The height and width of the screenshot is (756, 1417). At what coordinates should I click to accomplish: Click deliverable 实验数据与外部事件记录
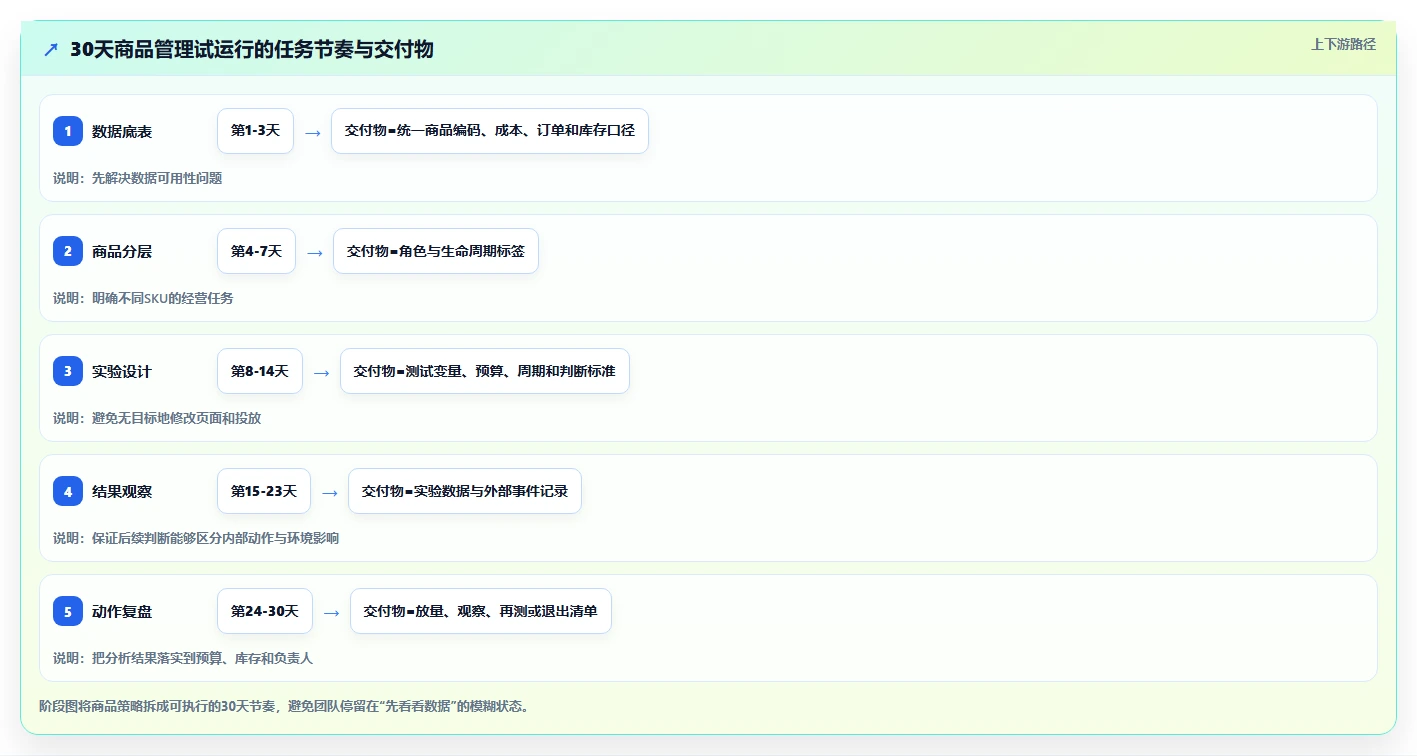pyautogui.click(x=465, y=491)
